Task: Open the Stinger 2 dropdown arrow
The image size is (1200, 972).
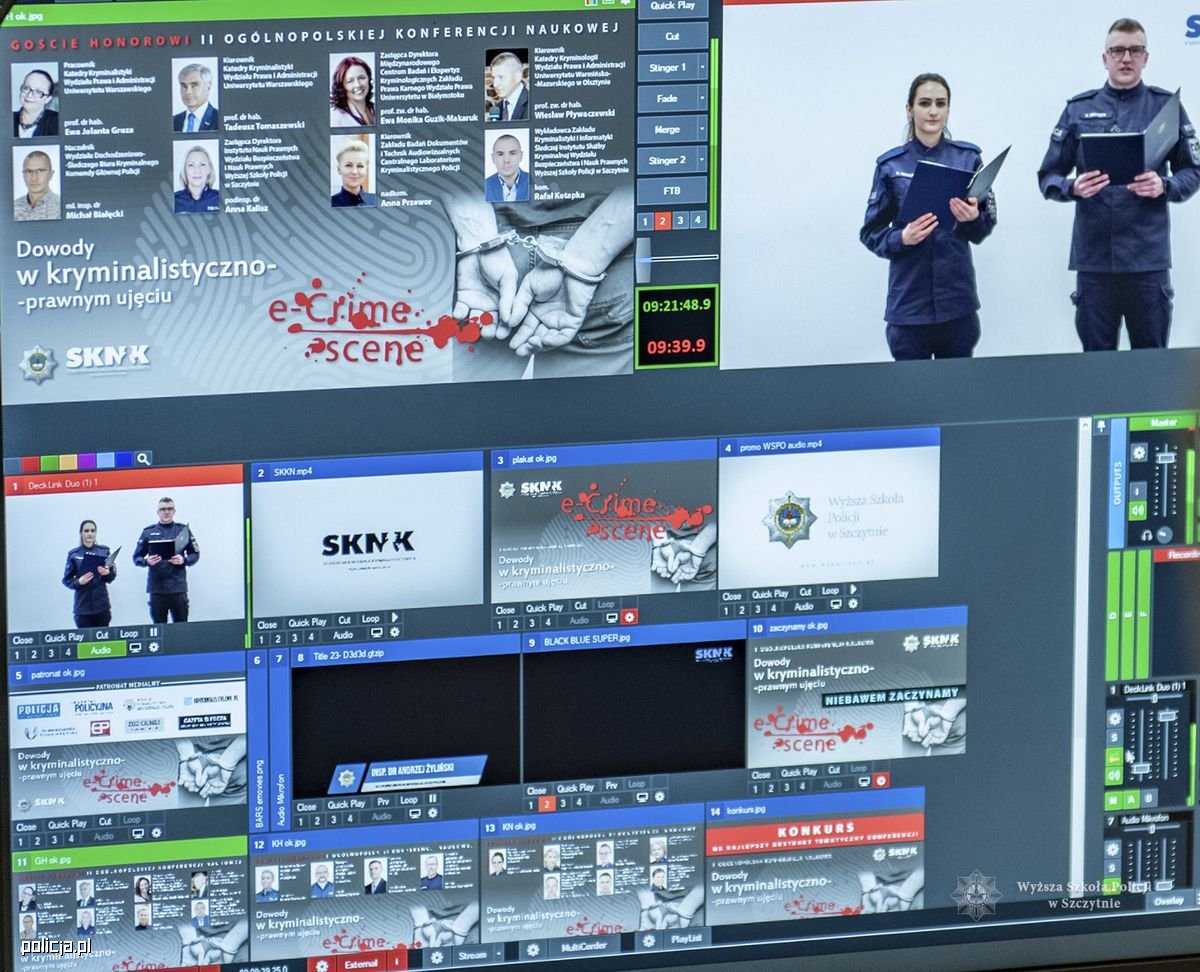Action: [x=702, y=160]
